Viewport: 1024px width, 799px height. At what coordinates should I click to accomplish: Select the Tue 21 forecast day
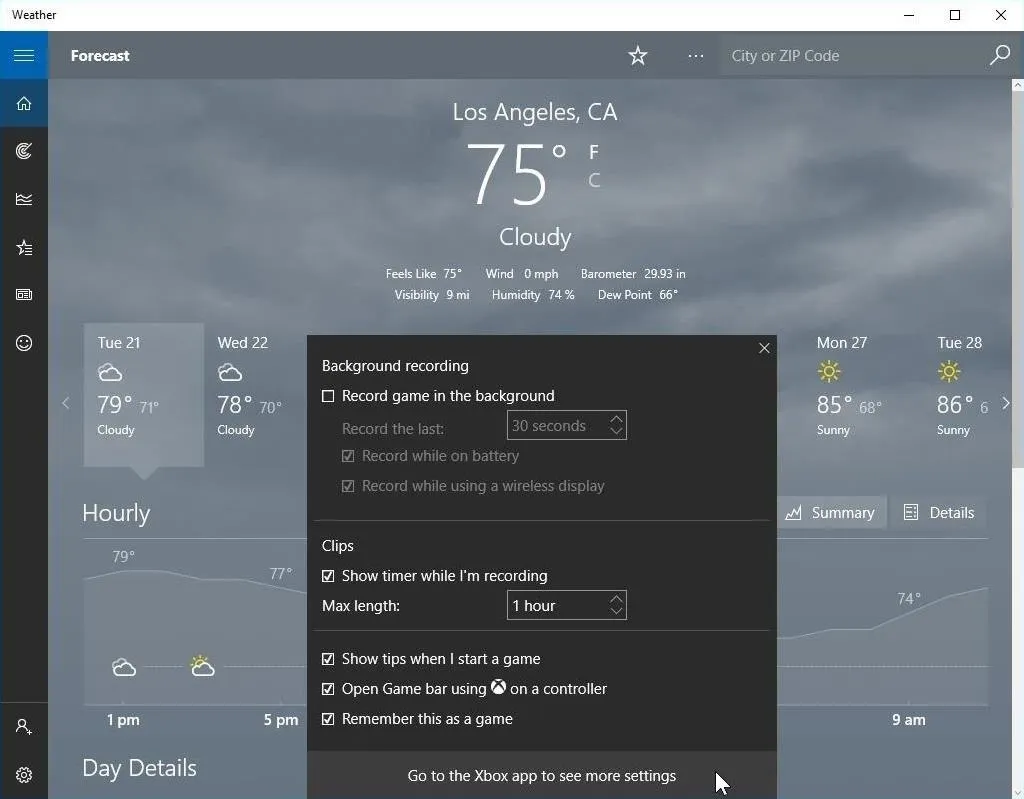[144, 395]
